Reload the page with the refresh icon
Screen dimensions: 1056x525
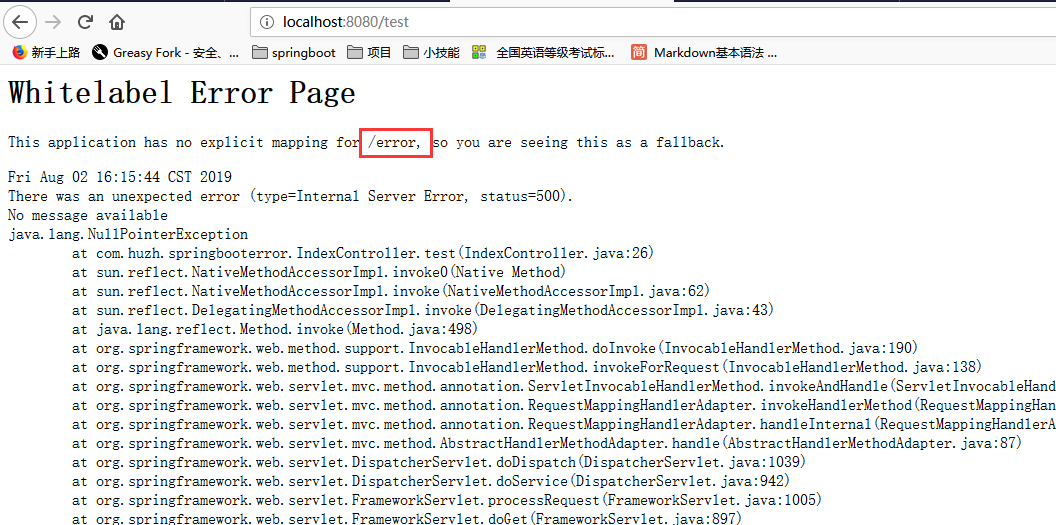(85, 22)
